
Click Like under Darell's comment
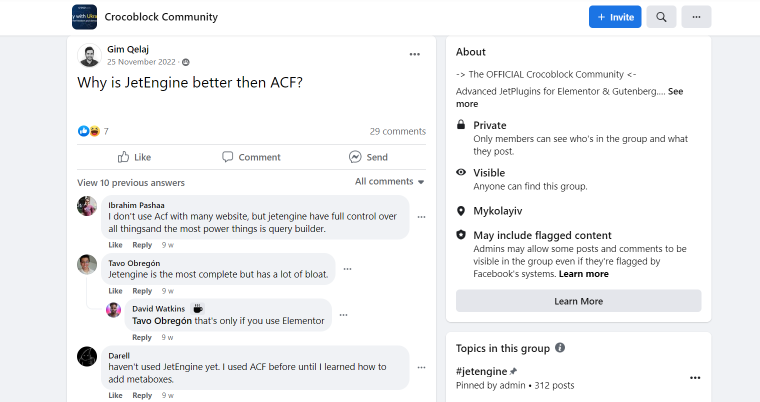[x=115, y=395]
